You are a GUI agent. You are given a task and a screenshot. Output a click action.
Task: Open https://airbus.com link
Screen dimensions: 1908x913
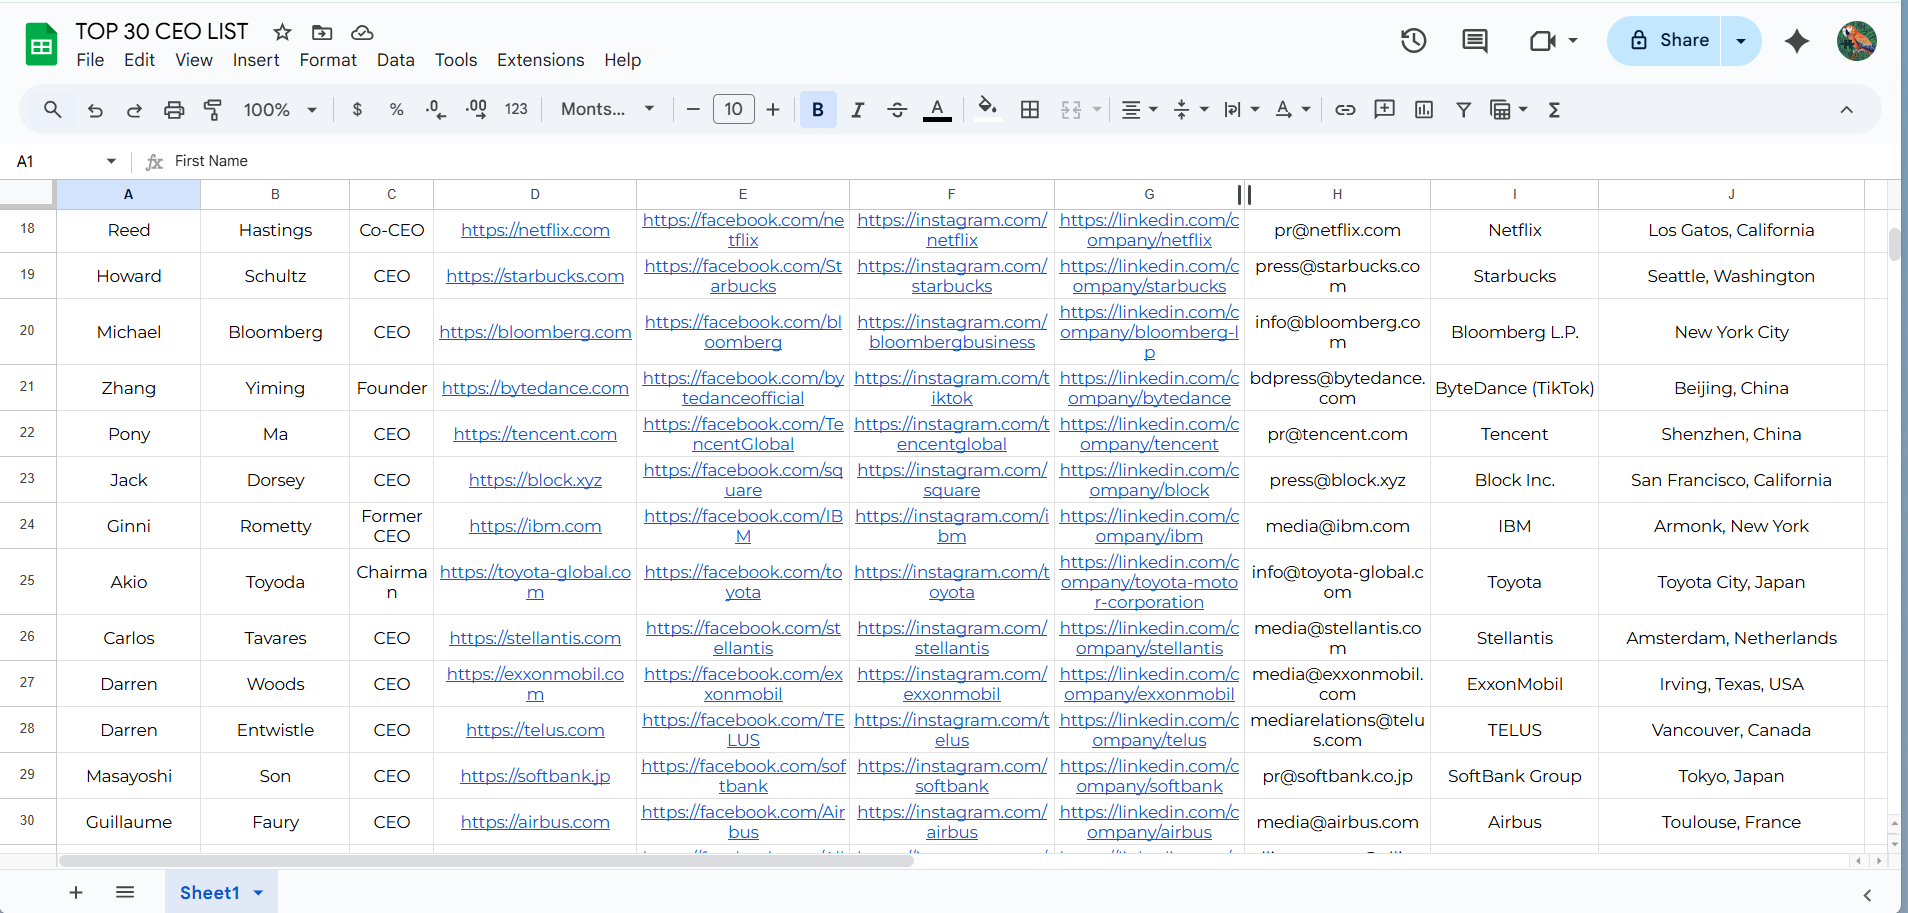point(535,822)
